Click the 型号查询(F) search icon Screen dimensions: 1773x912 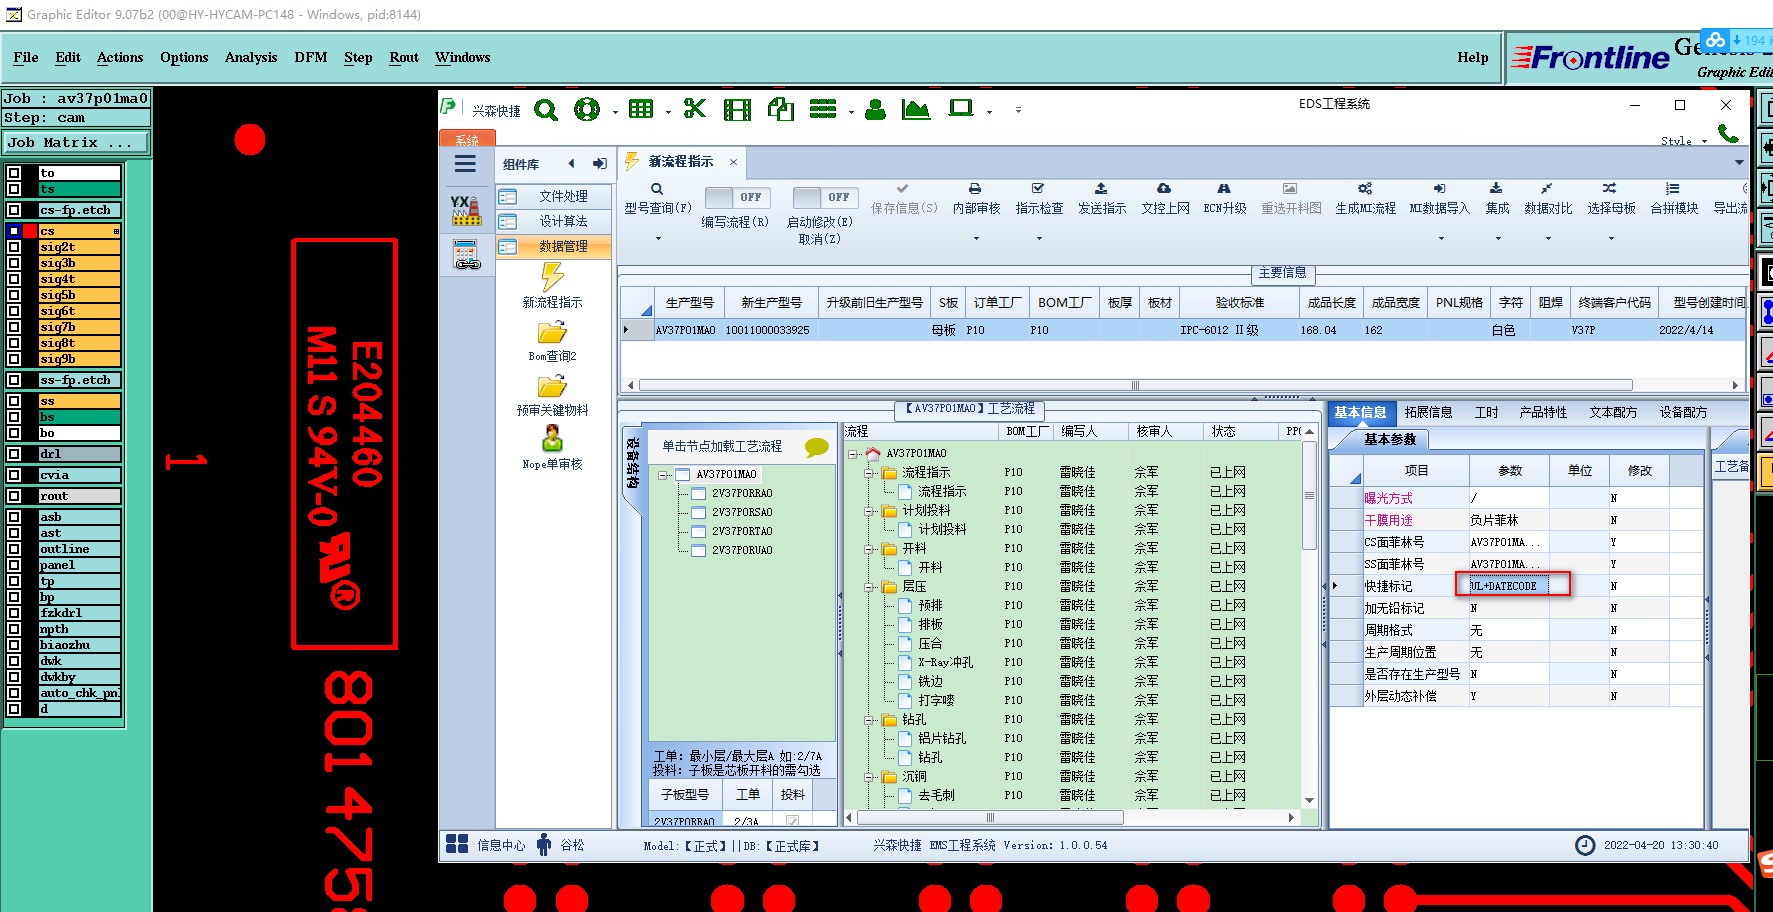(x=657, y=189)
